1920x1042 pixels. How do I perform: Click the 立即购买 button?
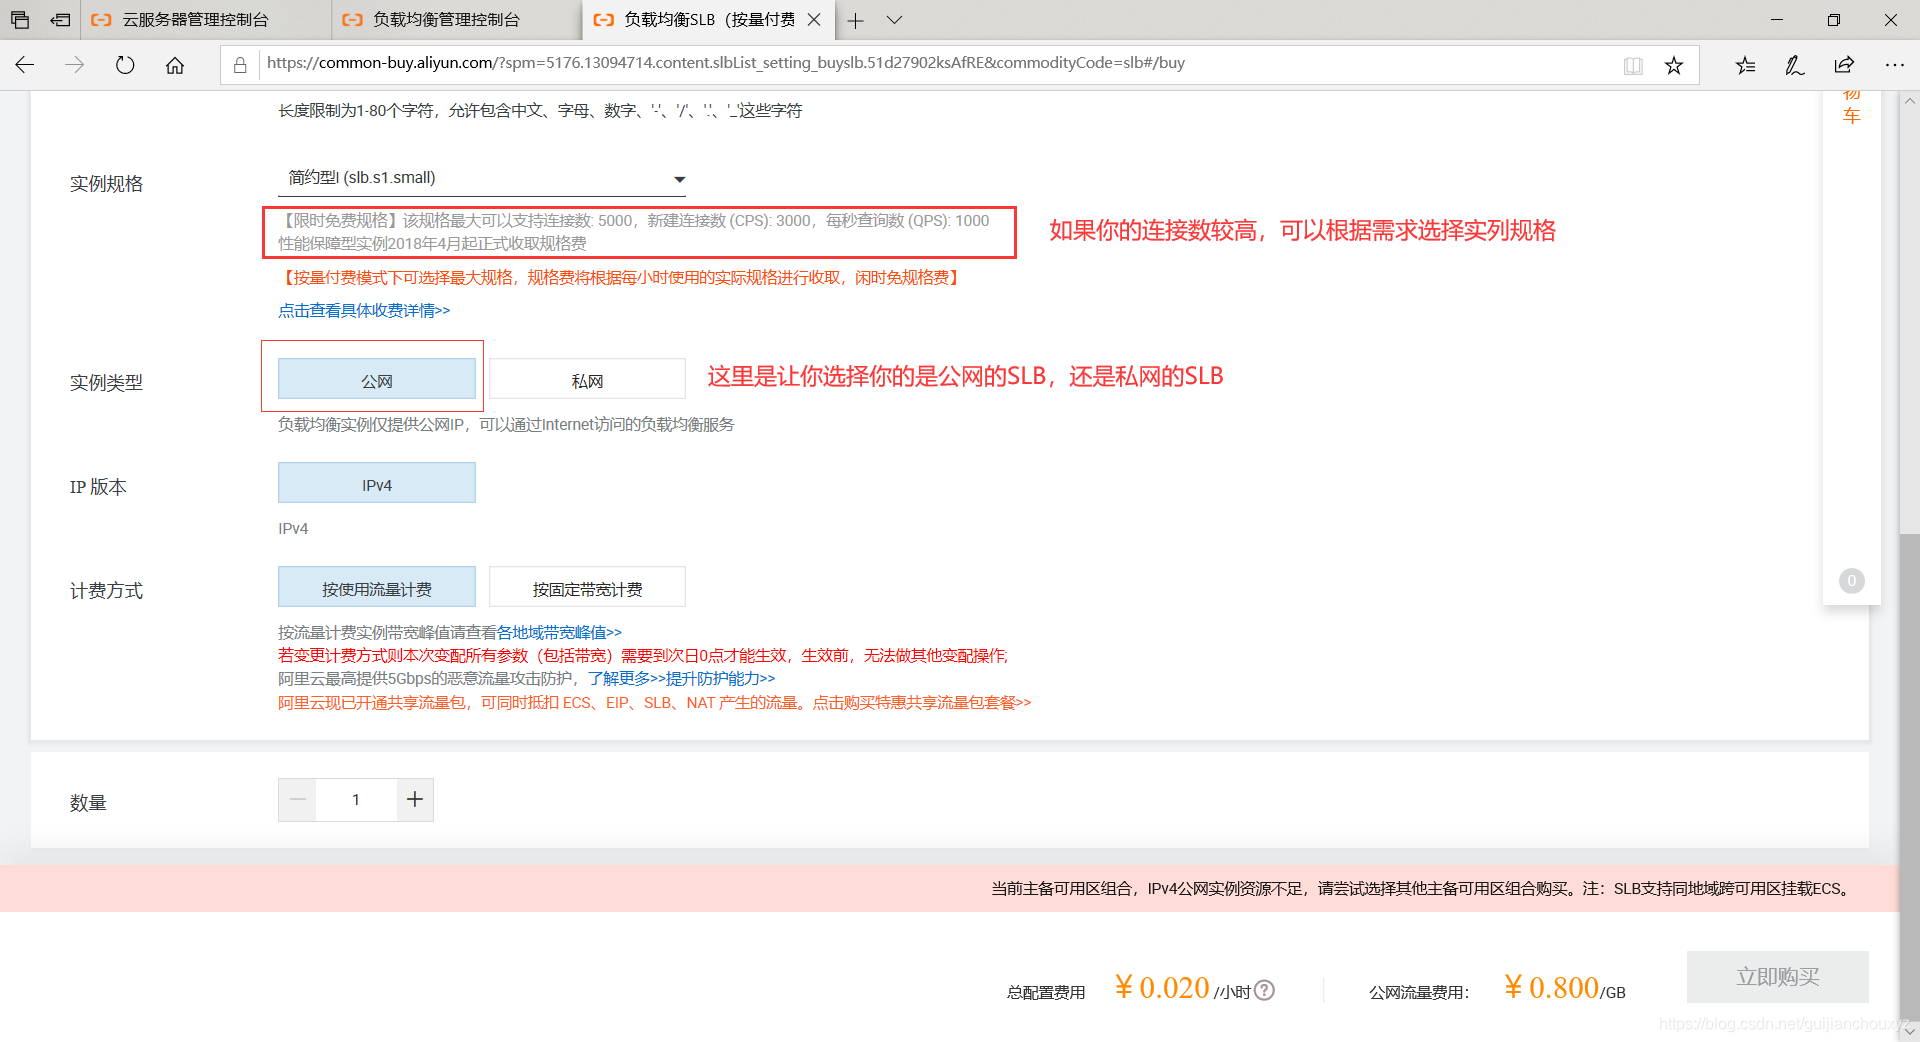tap(1777, 977)
